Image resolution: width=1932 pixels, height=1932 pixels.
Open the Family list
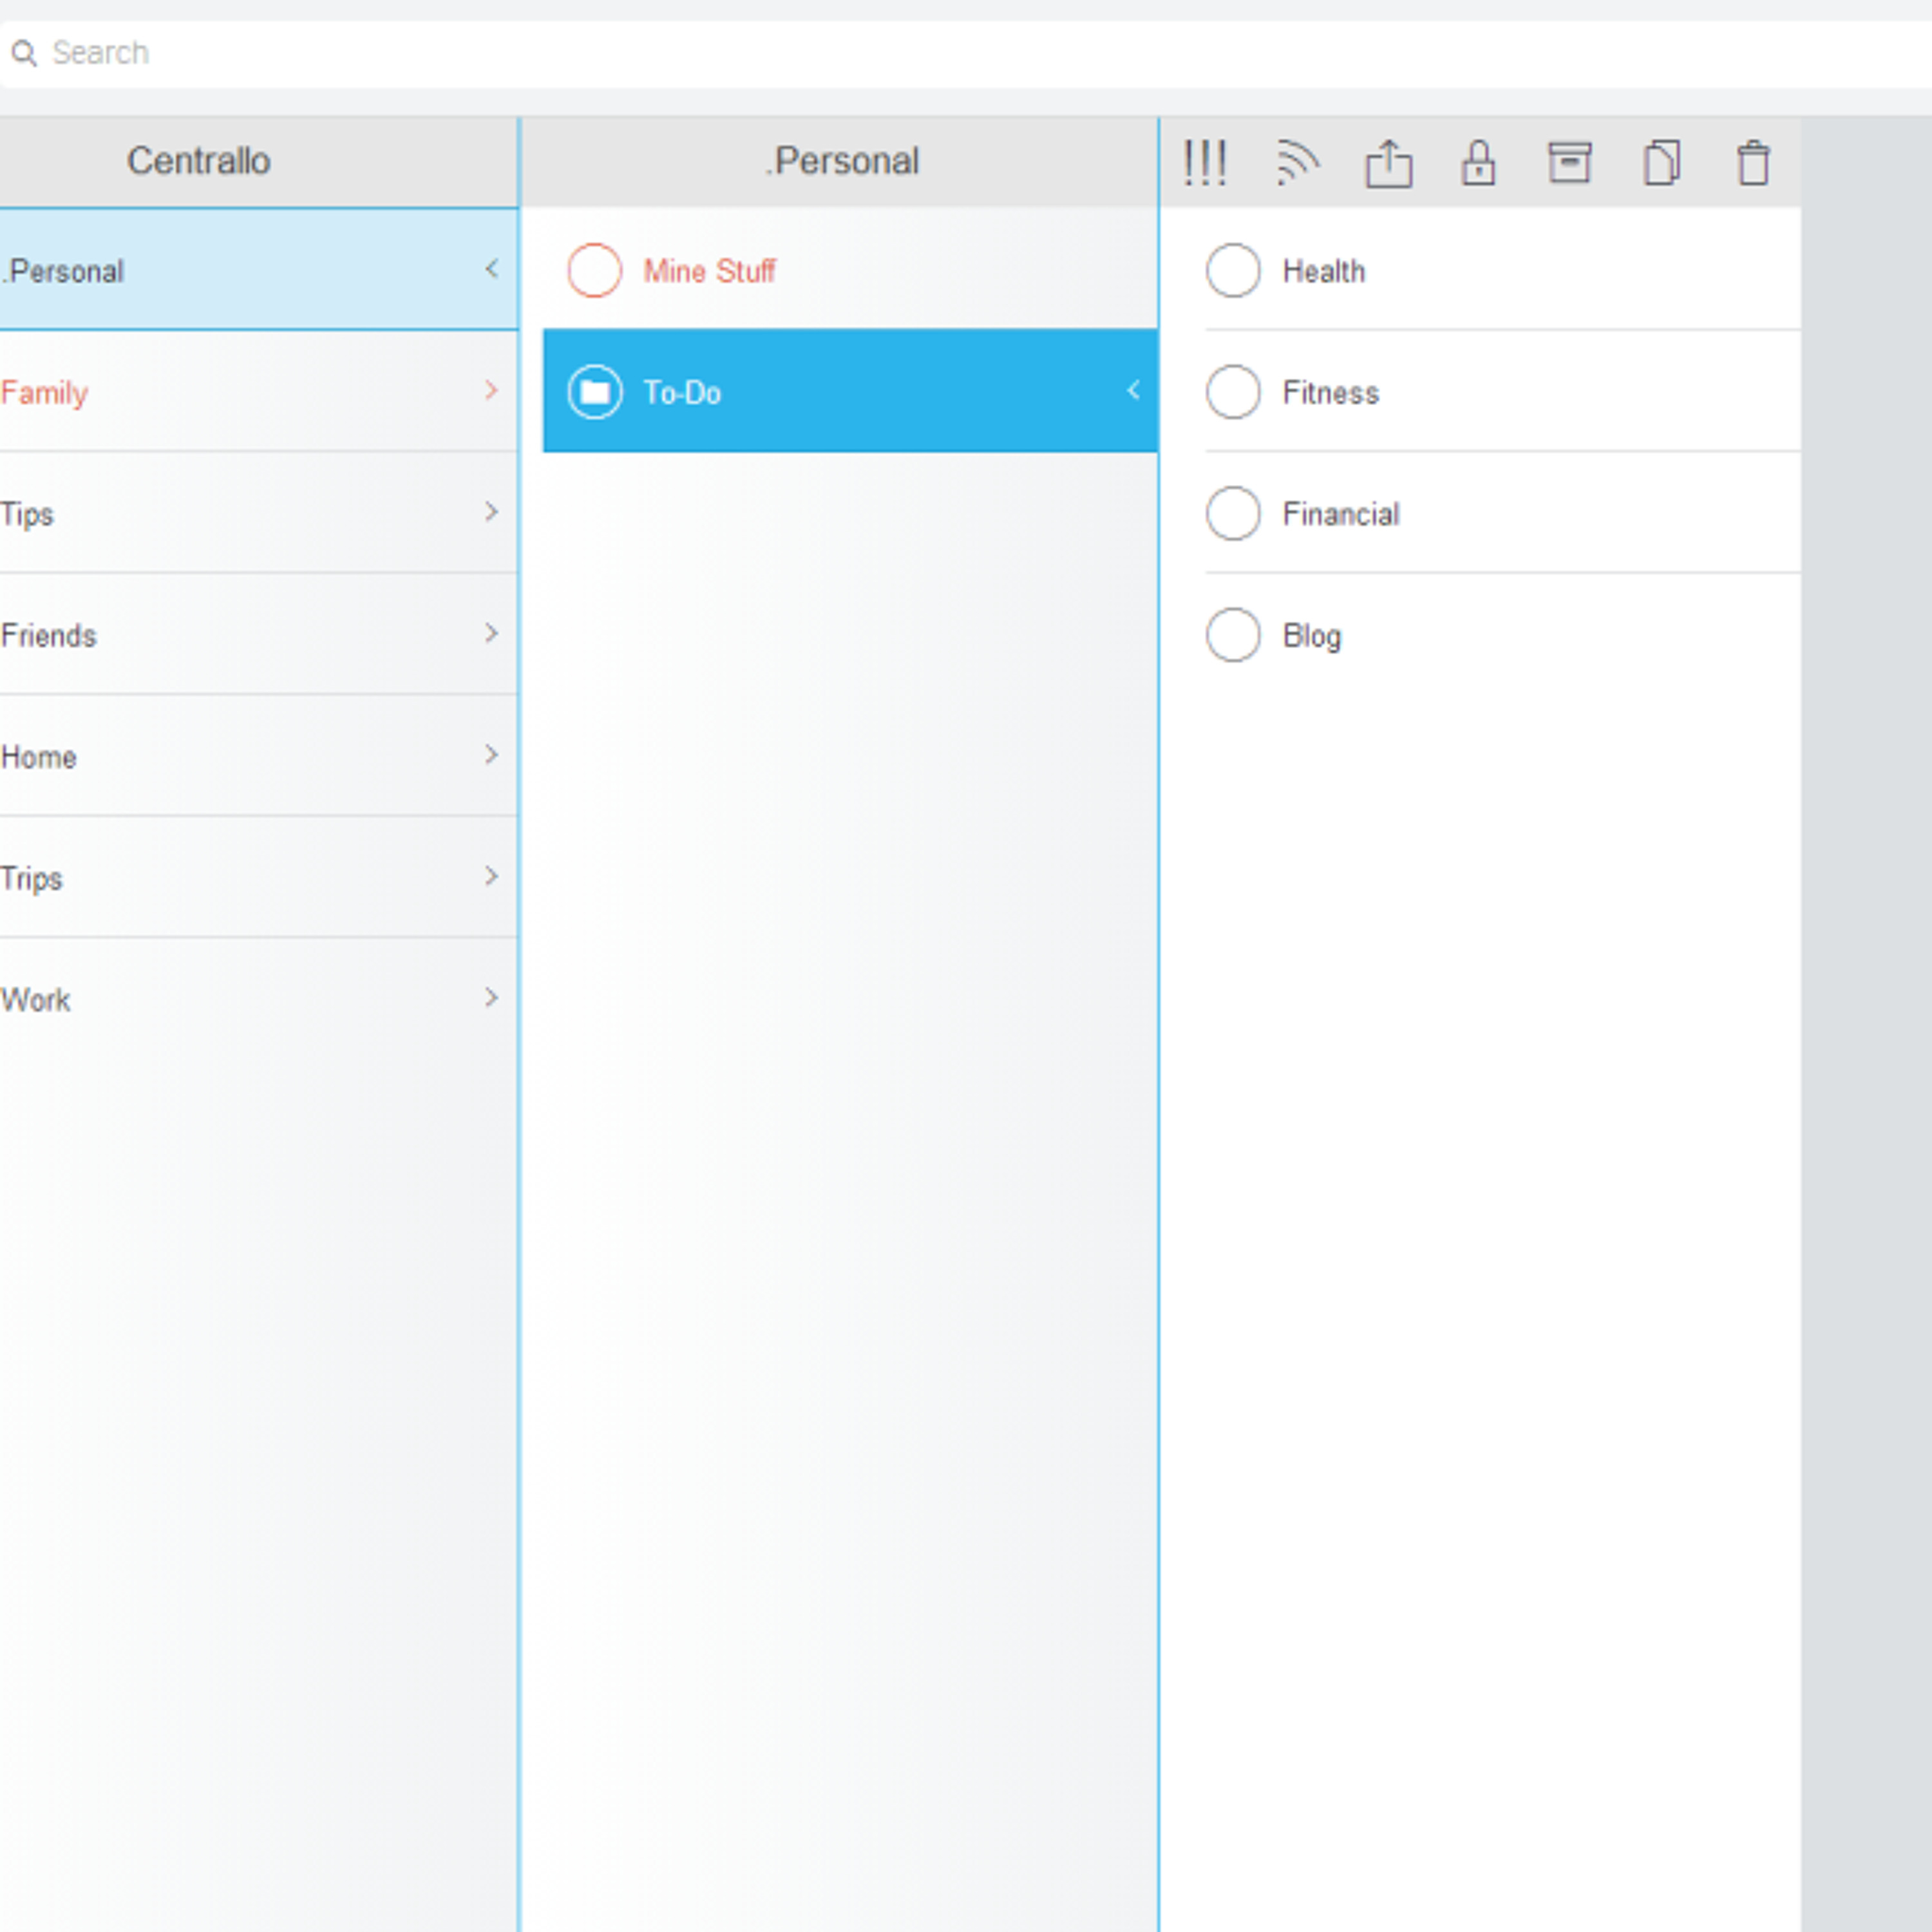(259, 392)
